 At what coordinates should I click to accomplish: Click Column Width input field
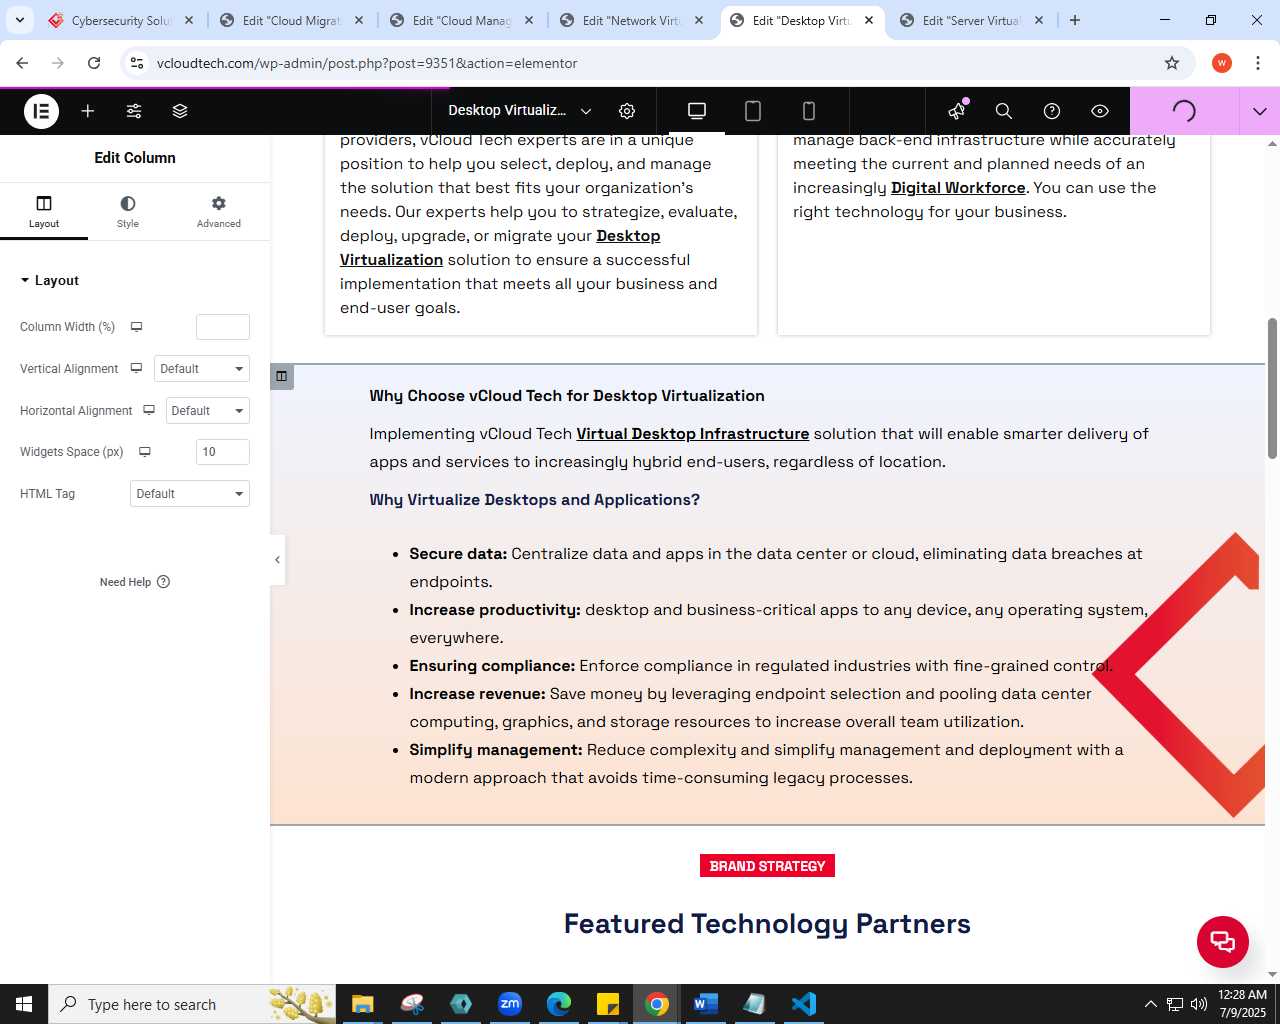click(223, 327)
